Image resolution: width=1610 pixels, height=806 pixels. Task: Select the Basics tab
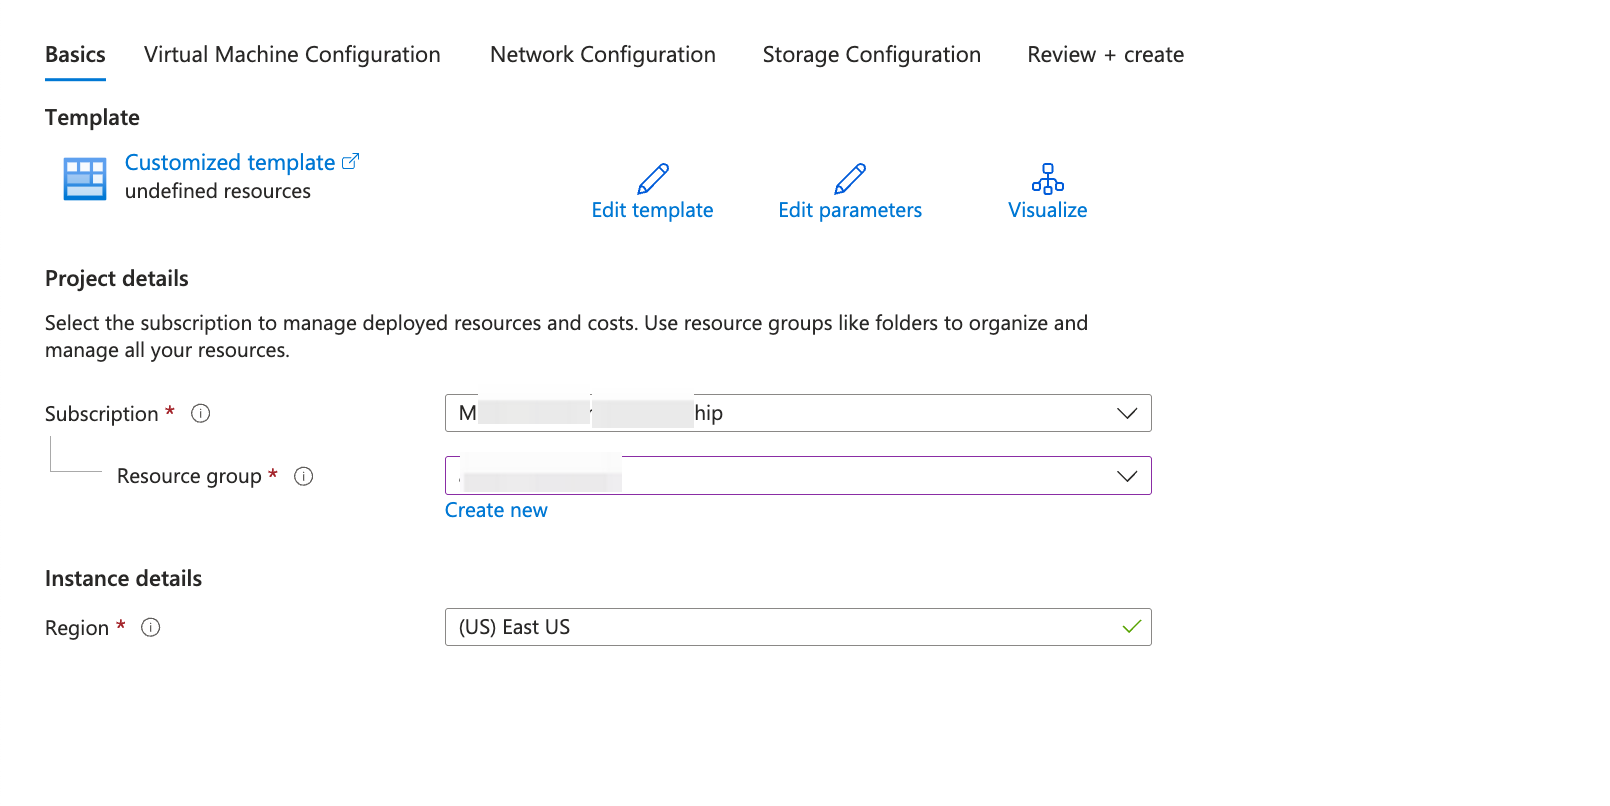click(x=75, y=55)
